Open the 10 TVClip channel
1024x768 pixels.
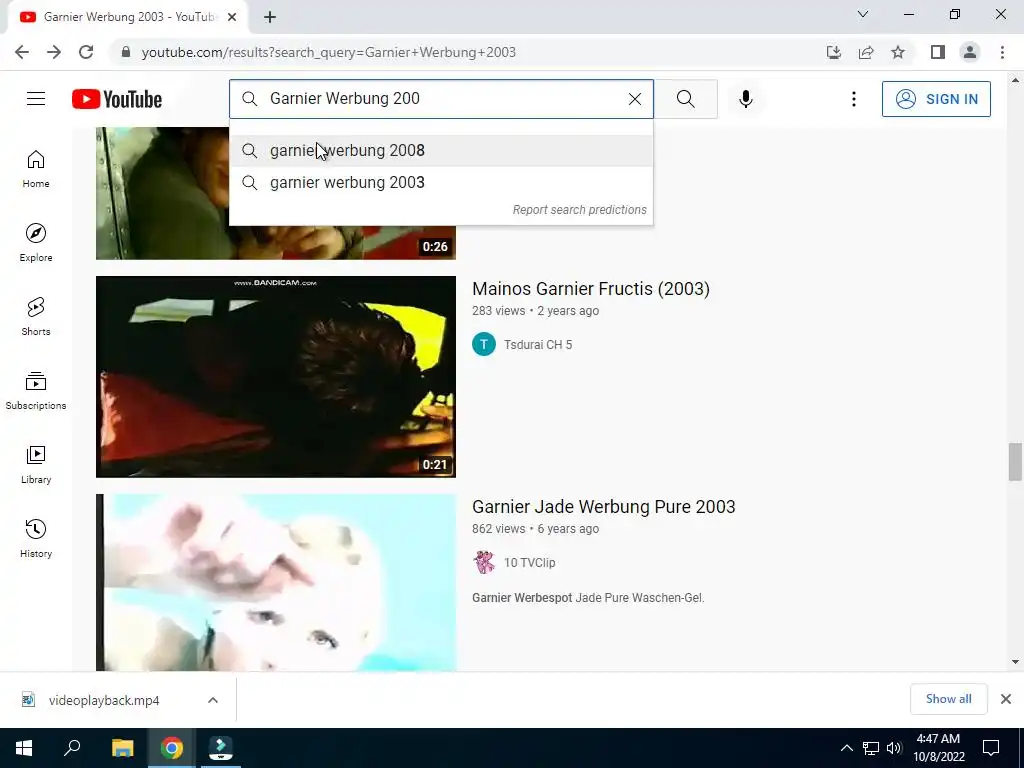pyautogui.click(x=529, y=563)
